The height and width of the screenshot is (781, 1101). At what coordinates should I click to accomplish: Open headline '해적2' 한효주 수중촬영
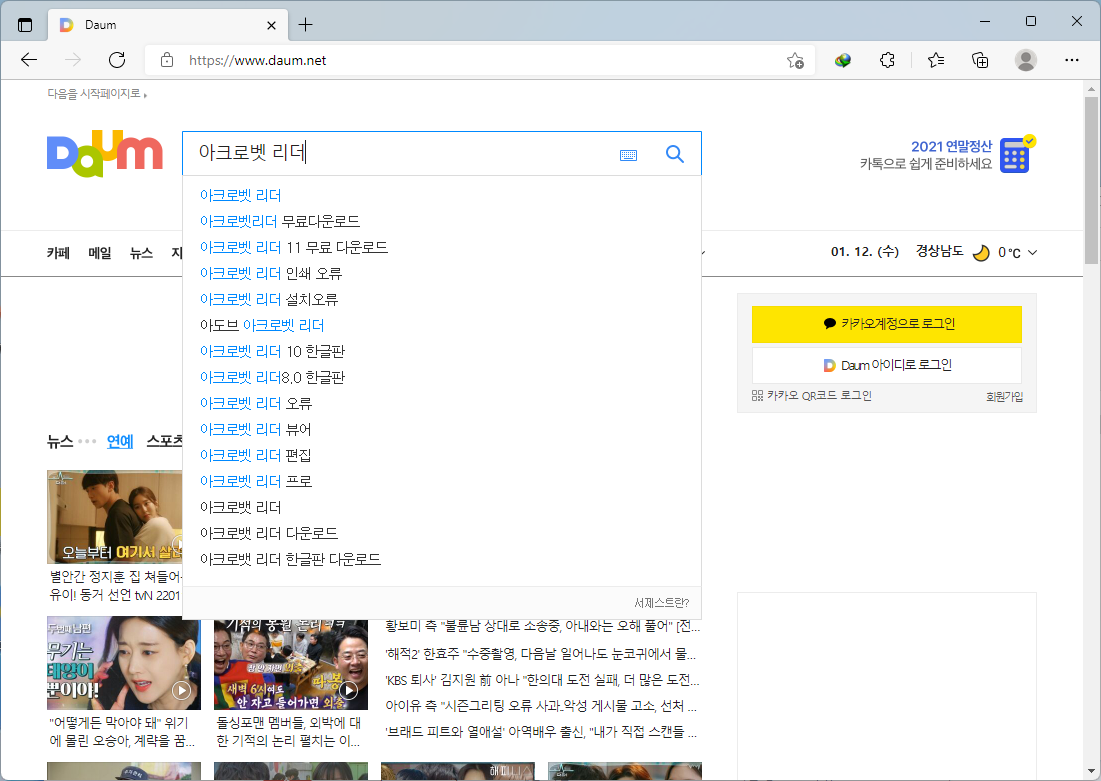point(540,654)
